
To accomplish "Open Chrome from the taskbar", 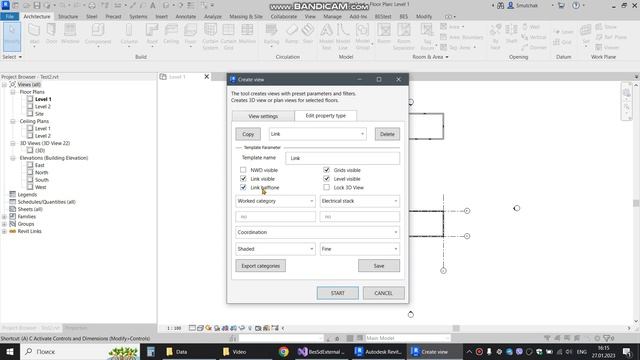I will 284,351.
